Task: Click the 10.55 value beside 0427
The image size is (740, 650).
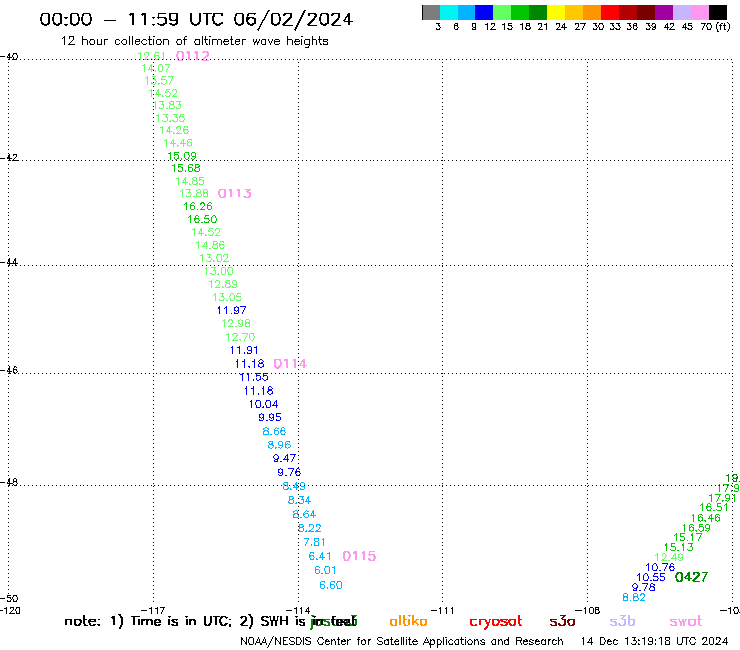Action: coord(651,577)
